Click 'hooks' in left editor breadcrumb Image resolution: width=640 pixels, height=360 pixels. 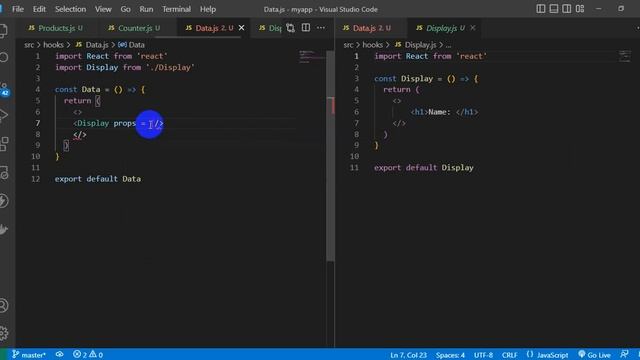point(53,45)
